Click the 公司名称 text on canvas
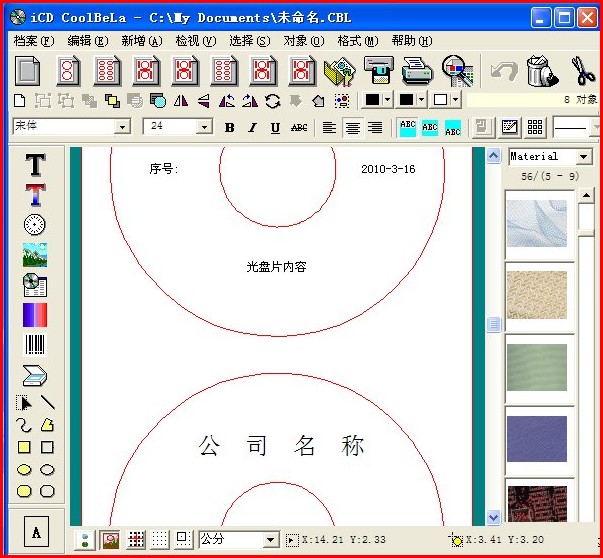 pos(281,446)
